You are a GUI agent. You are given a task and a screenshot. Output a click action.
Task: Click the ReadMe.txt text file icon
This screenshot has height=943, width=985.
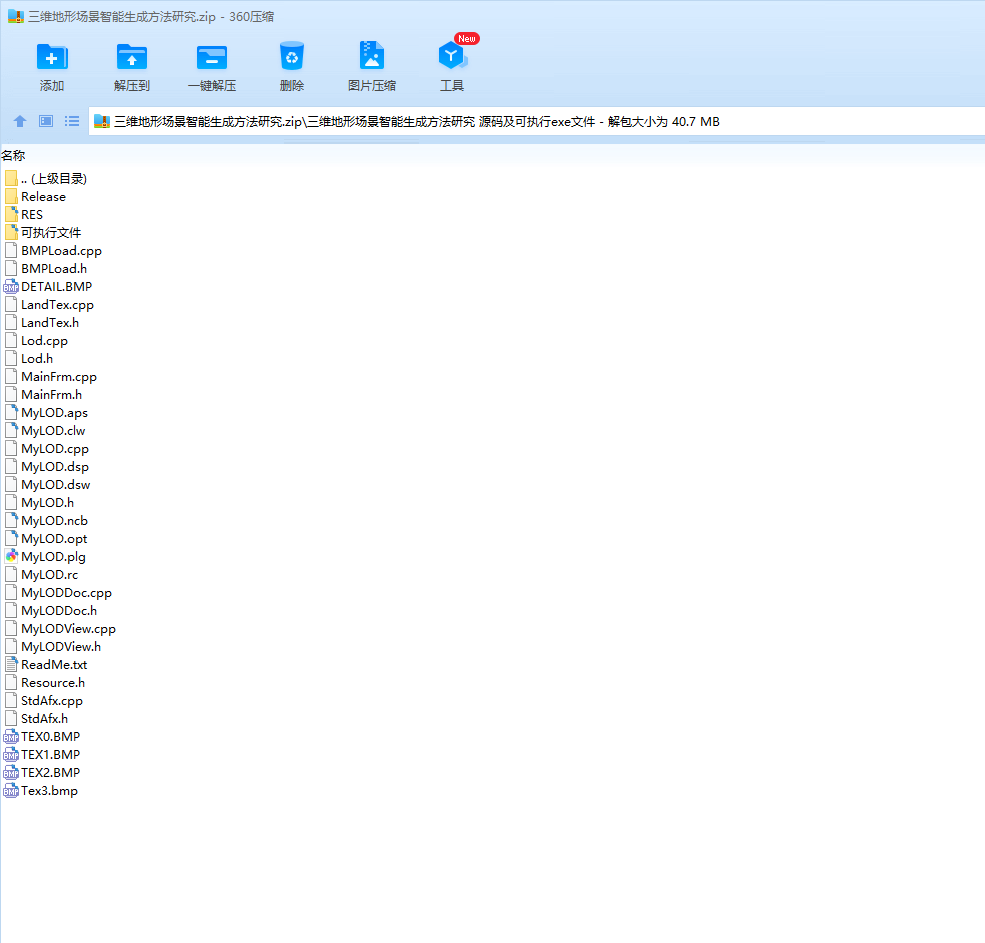pos(11,665)
